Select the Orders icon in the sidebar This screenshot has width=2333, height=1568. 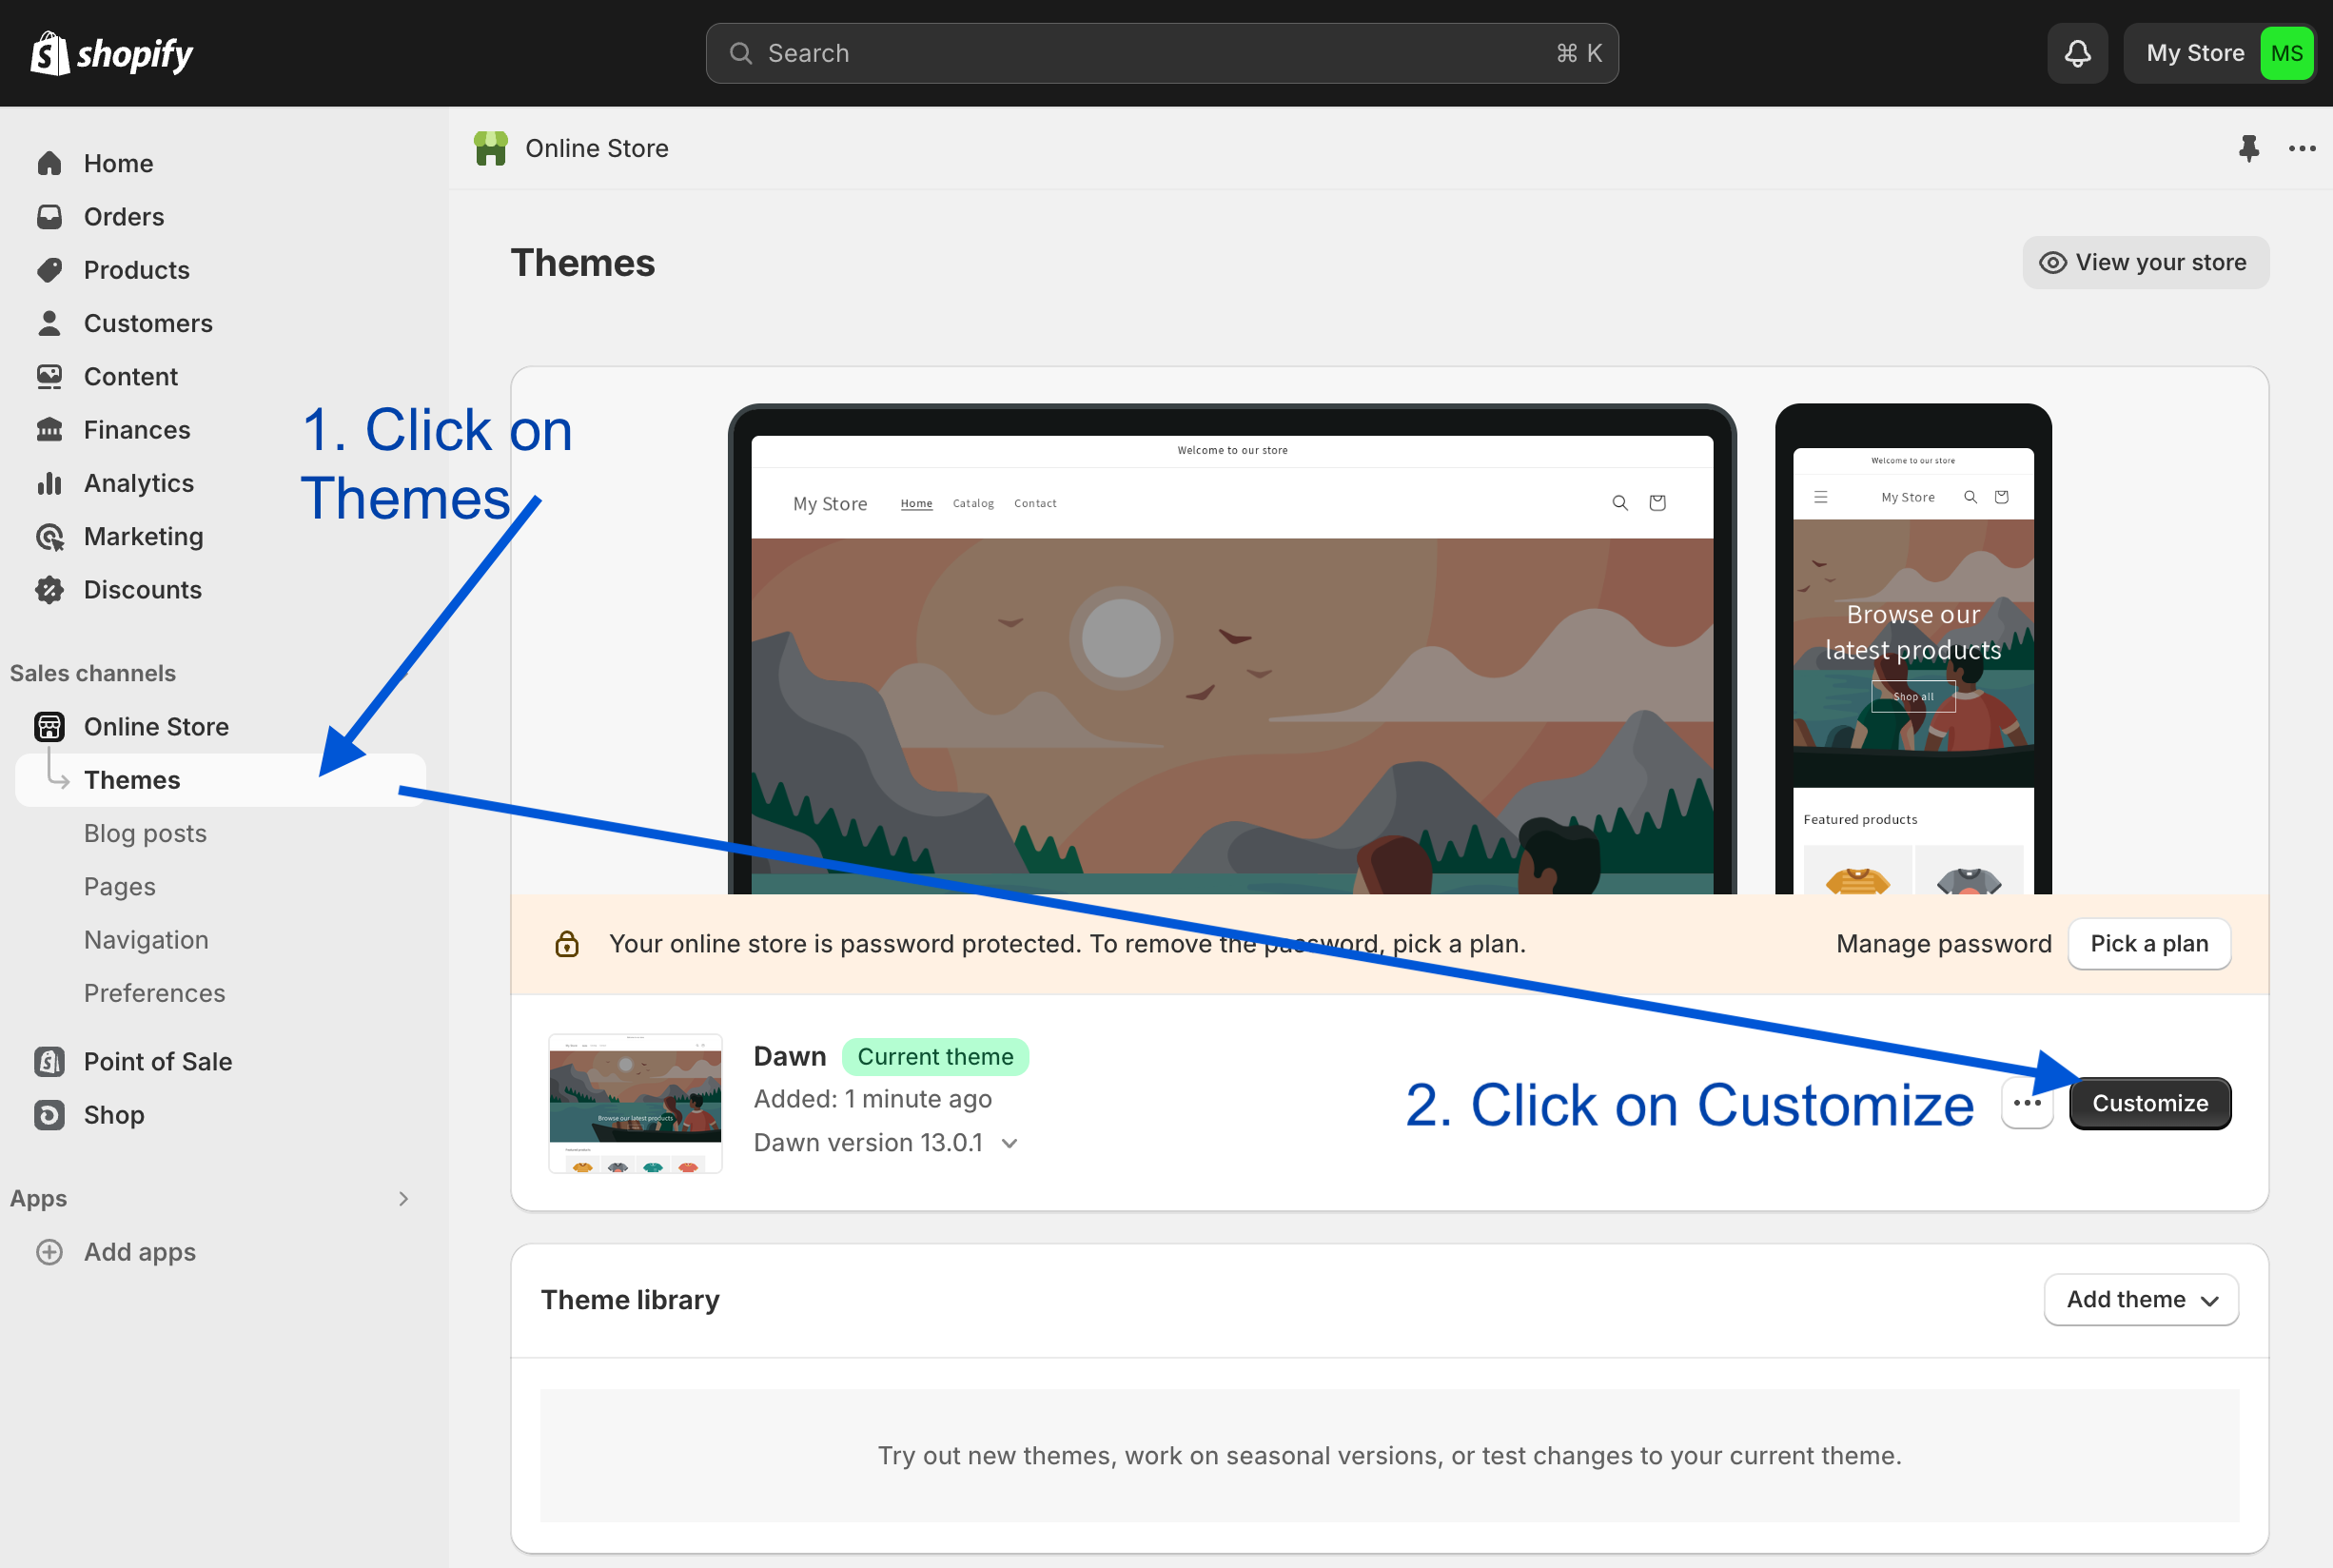click(x=49, y=216)
